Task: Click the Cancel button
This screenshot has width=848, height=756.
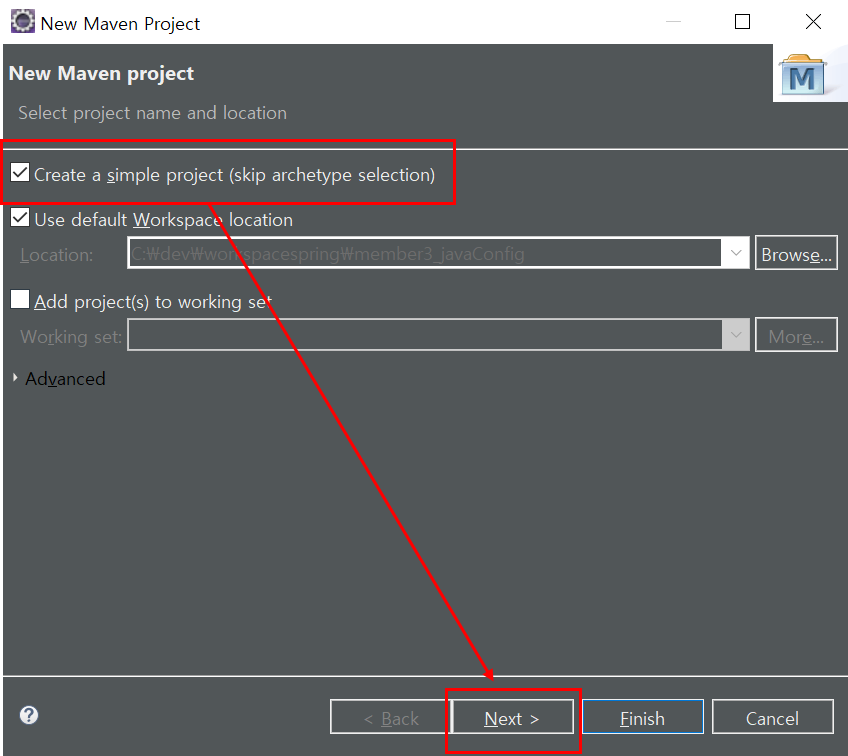Action: pos(772,717)
